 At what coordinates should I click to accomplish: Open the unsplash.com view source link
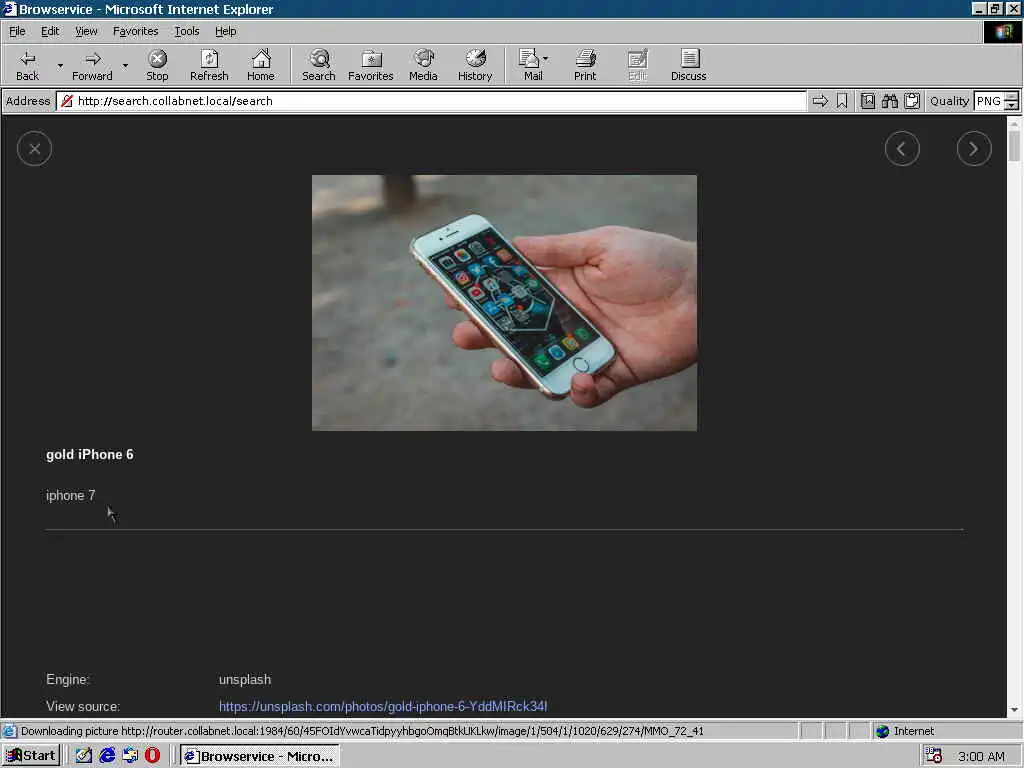[x=383, y=706]
